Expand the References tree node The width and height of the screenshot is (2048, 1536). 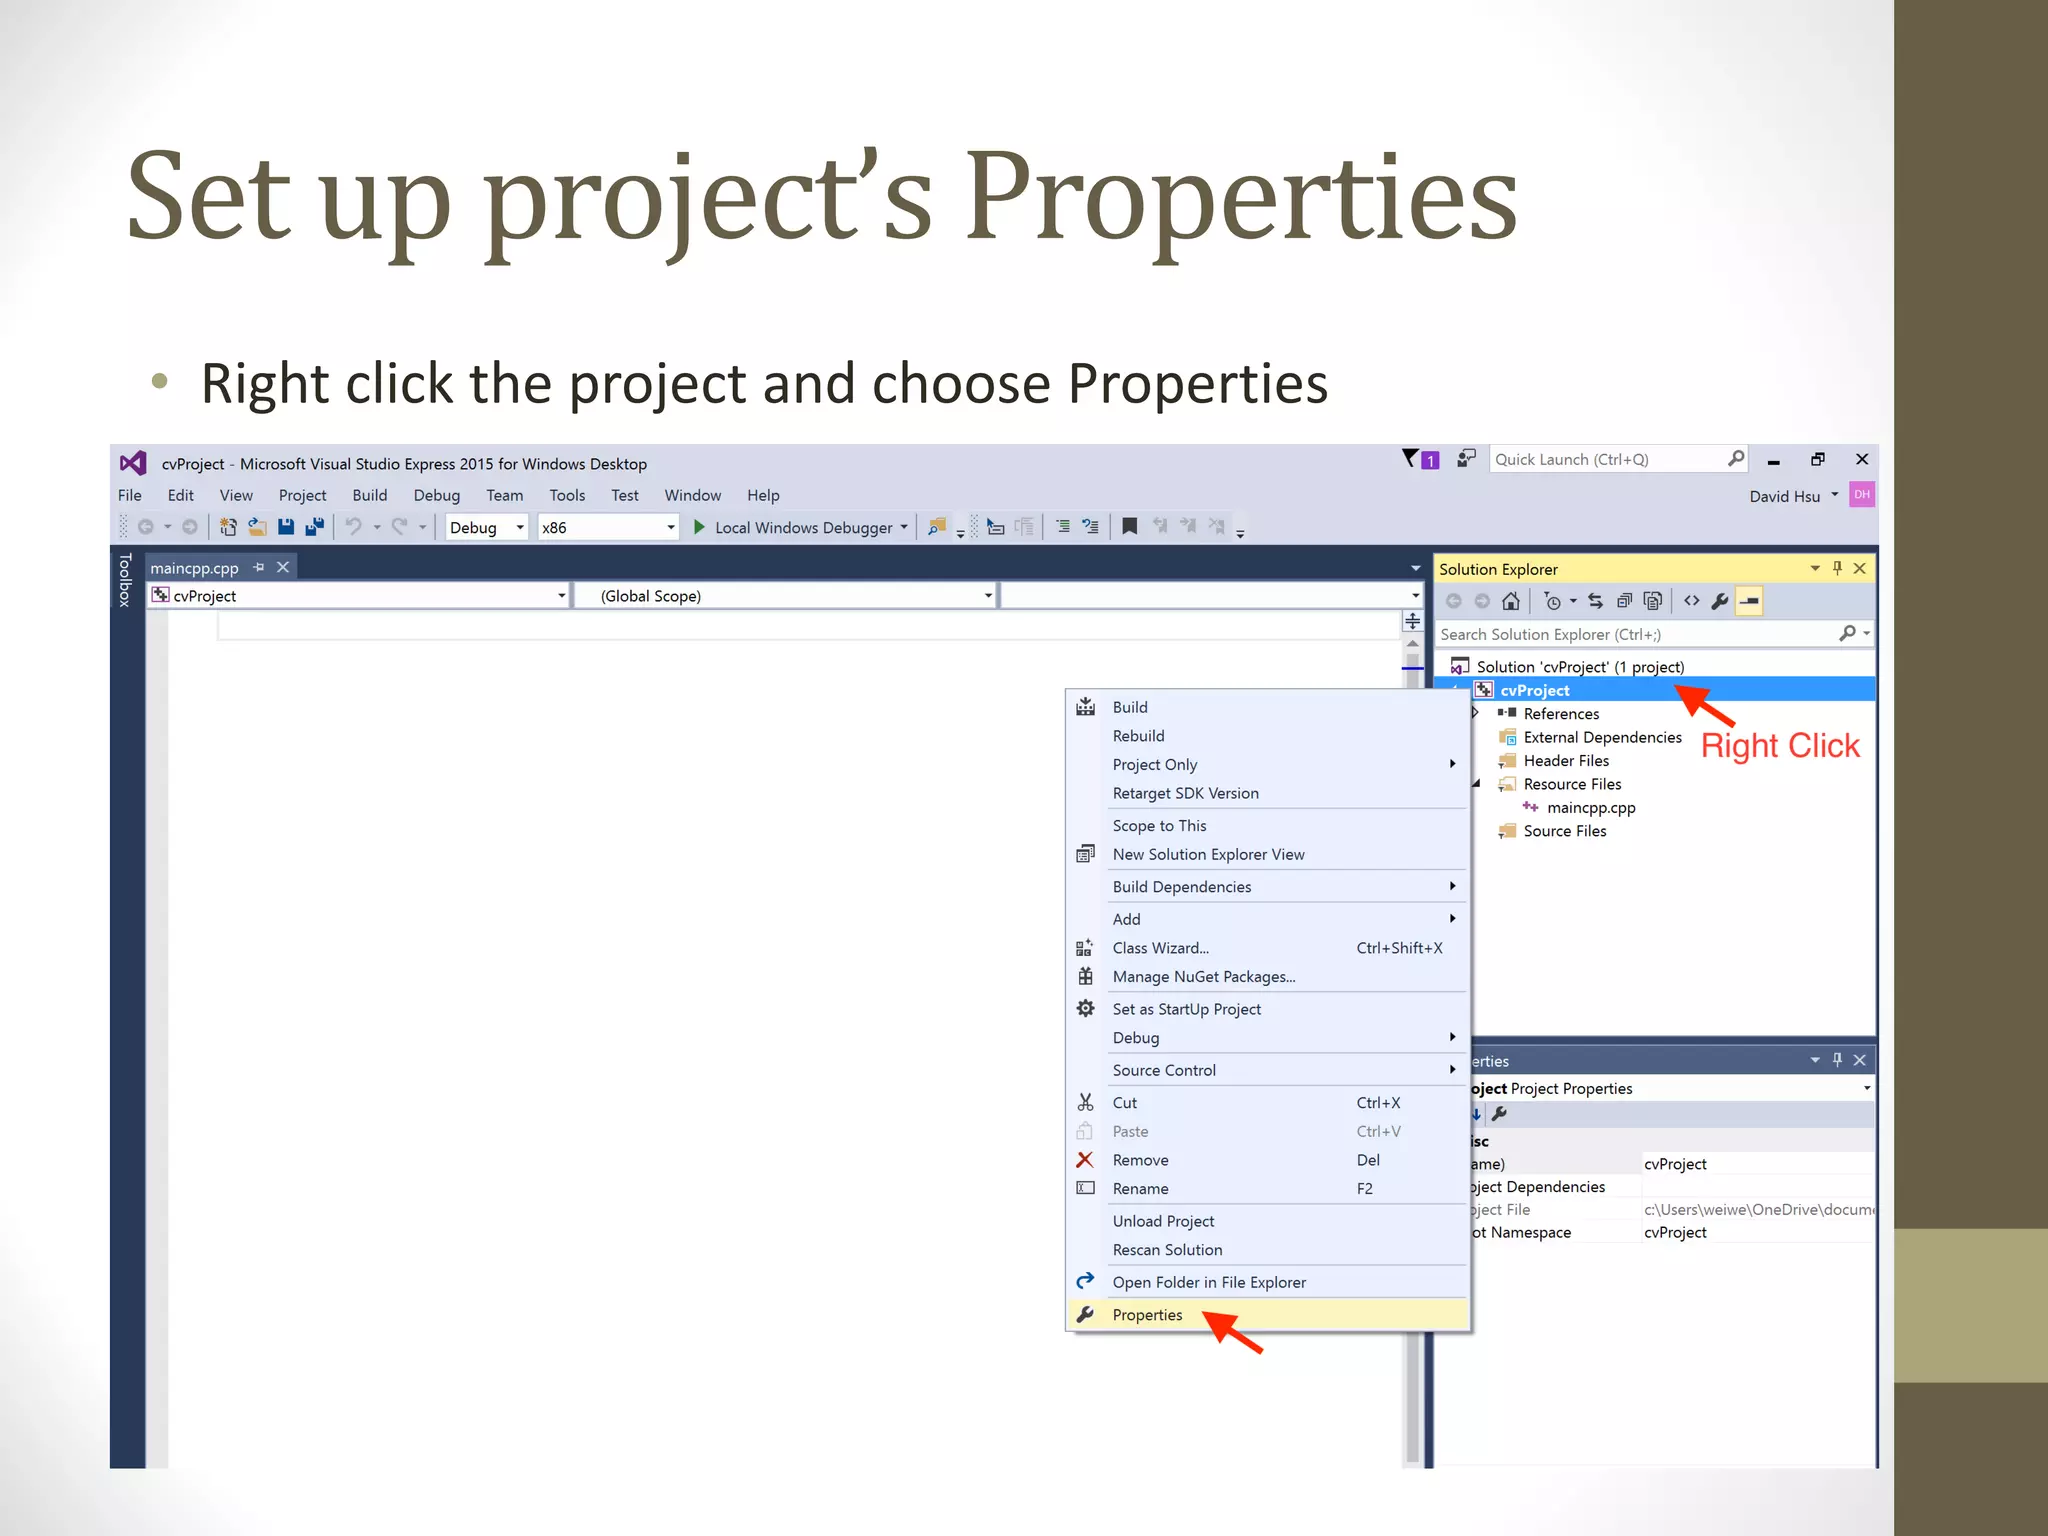[x=1475, y=713]
